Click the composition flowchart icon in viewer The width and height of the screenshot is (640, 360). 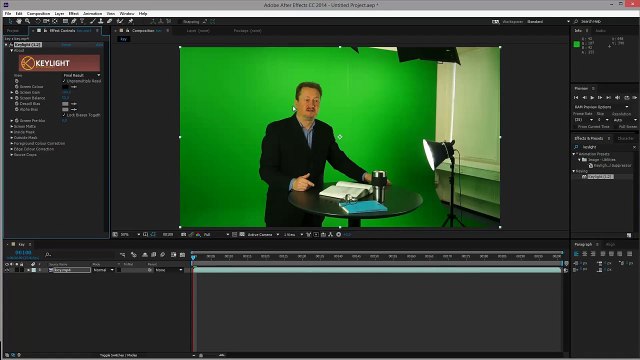331,235
